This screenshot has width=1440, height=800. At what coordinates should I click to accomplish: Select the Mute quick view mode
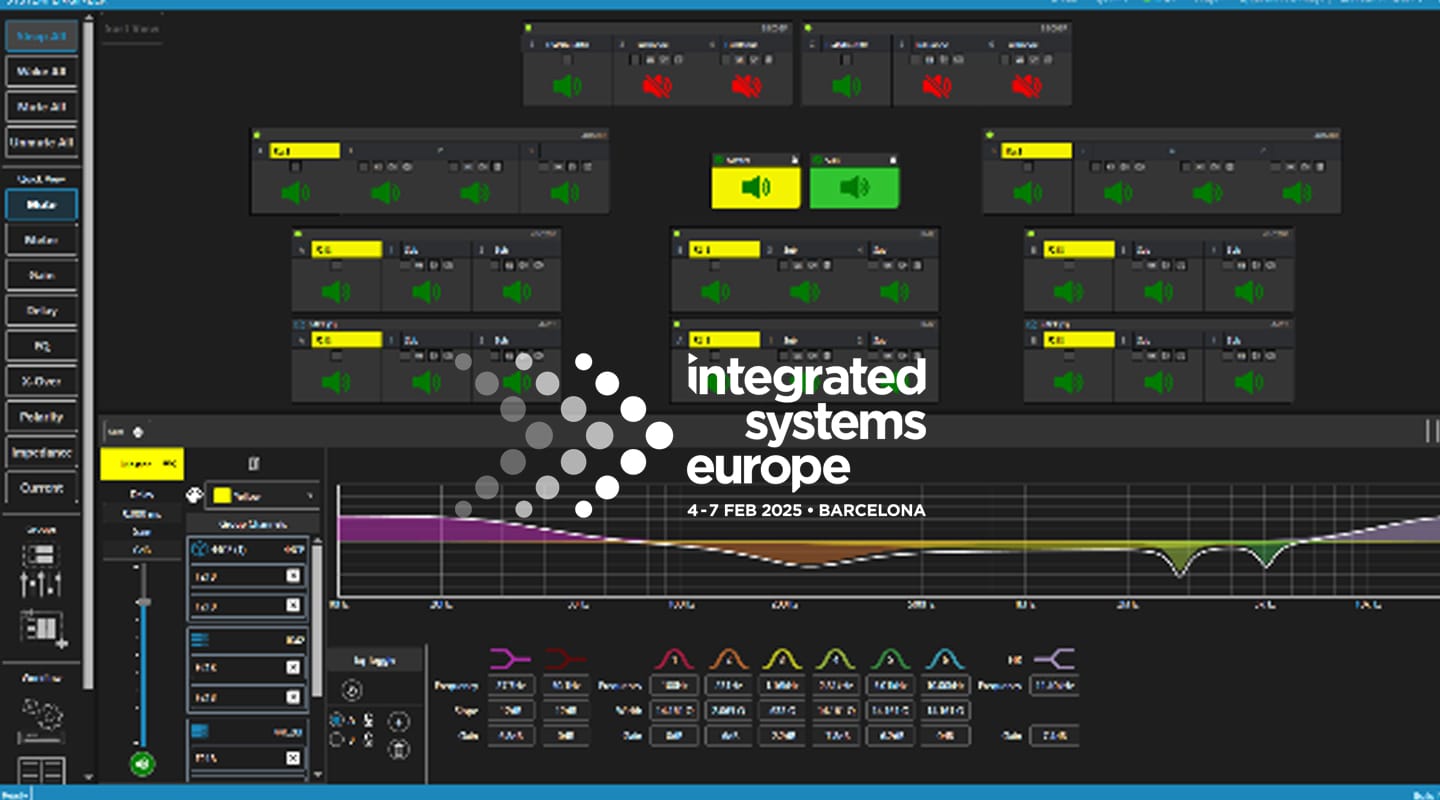[41, 205]
